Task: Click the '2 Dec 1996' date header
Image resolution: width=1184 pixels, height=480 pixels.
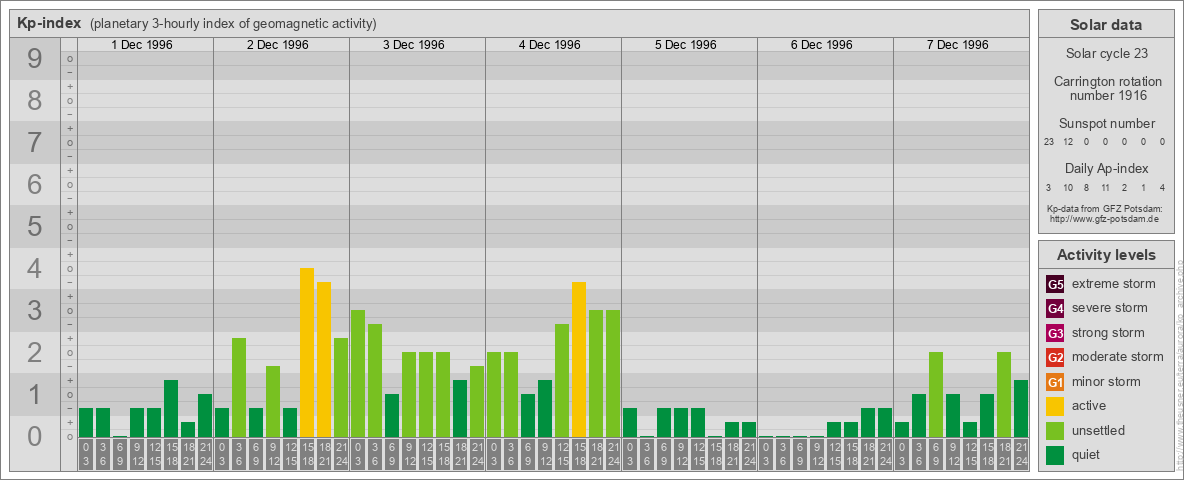Action: pos(278,45)
